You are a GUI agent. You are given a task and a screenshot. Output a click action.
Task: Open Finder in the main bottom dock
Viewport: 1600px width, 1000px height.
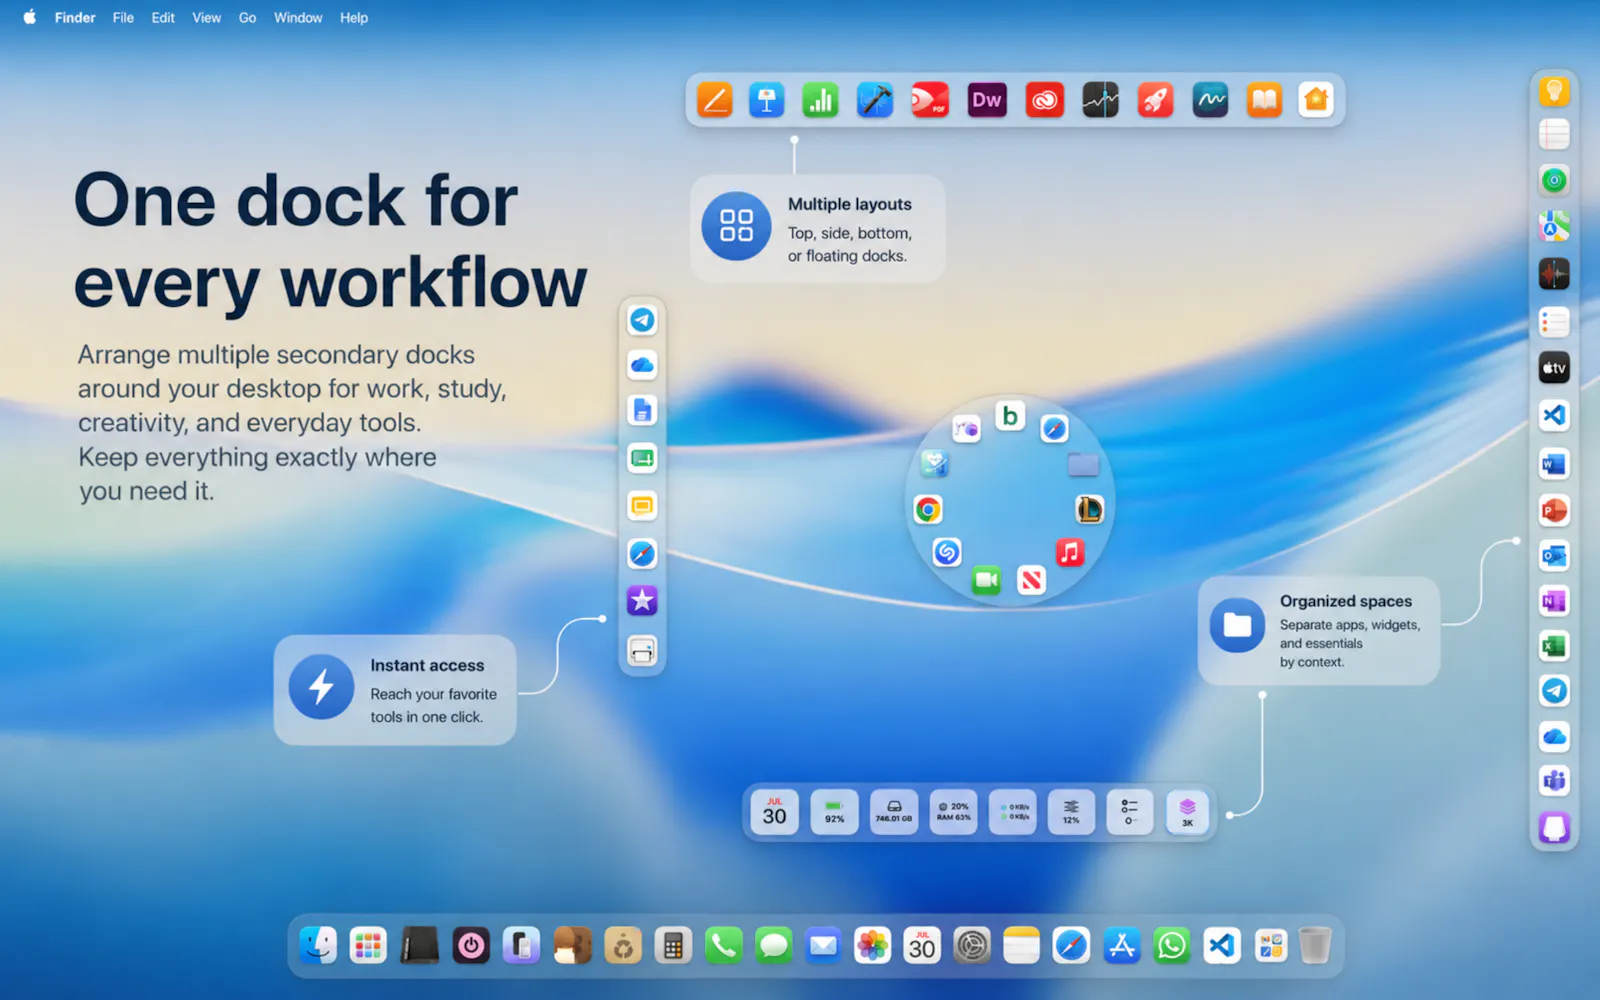tap(318, 945)
